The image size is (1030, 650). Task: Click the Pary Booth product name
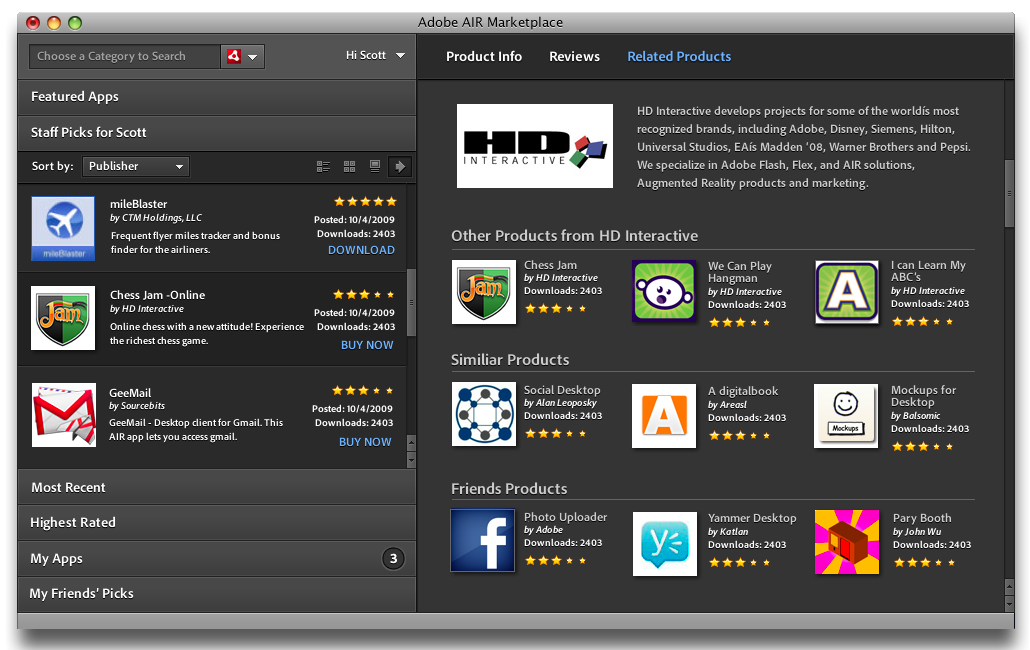(x=922, y=518)
